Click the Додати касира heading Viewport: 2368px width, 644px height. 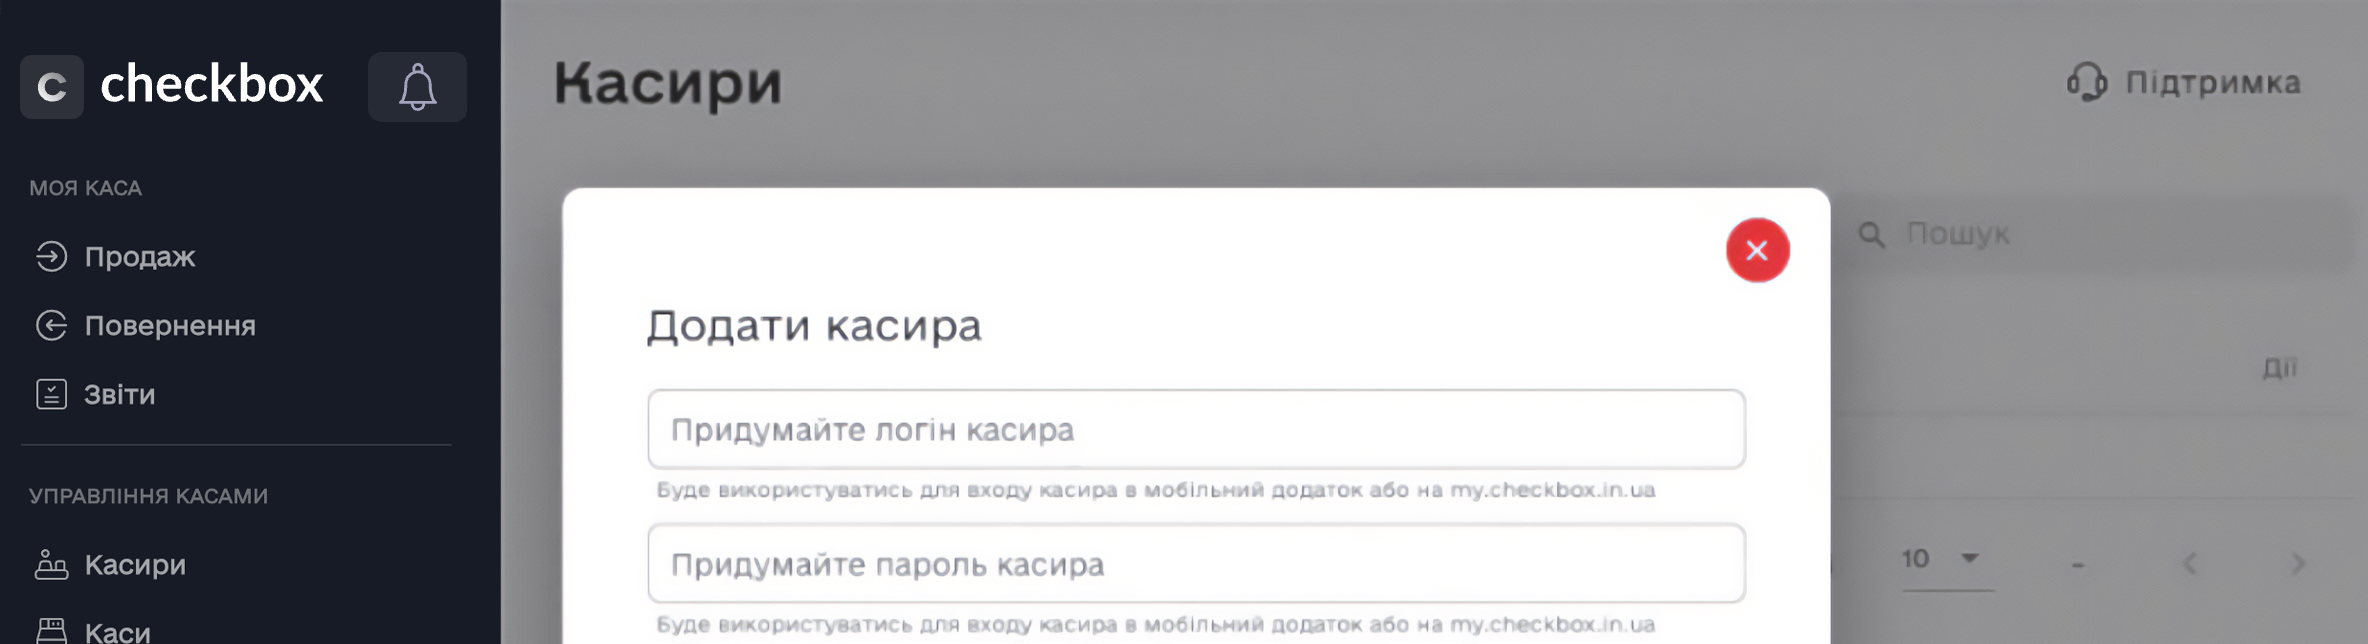(x=814, y=327)
